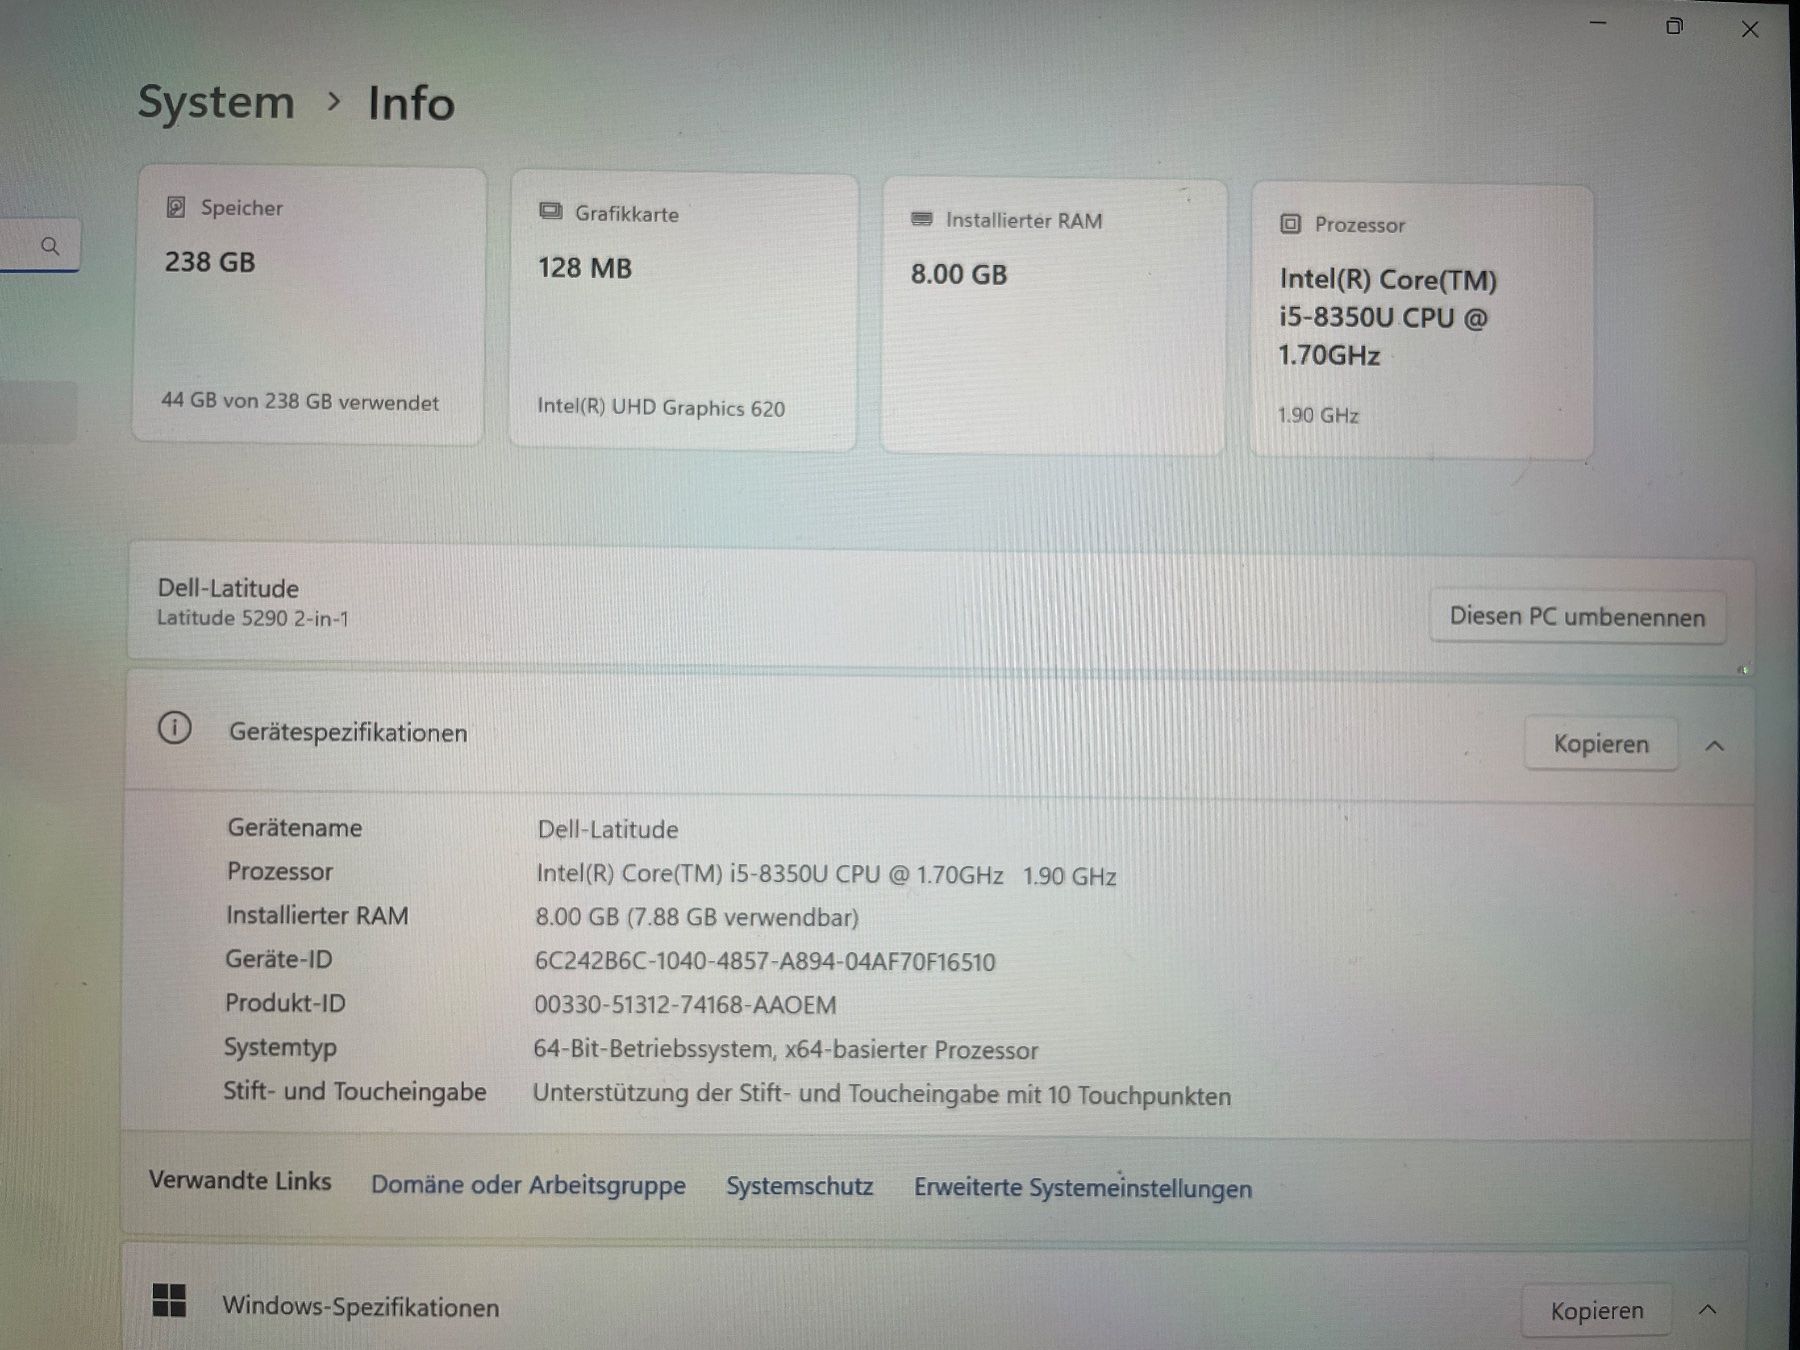The image size is (1800, 1350).
Task: Open Domäne oder Arbeitsgruppe link
Action: click(x=528, y=1185)
